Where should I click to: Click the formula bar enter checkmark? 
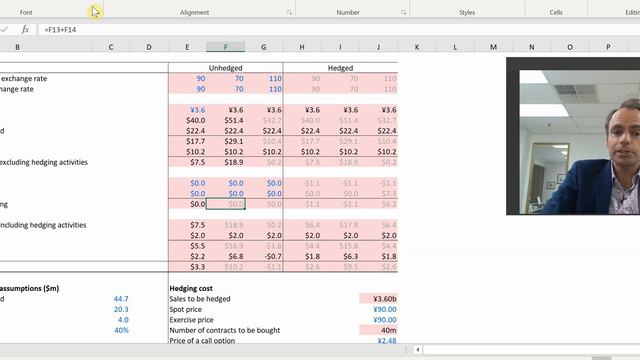[4, 29]
